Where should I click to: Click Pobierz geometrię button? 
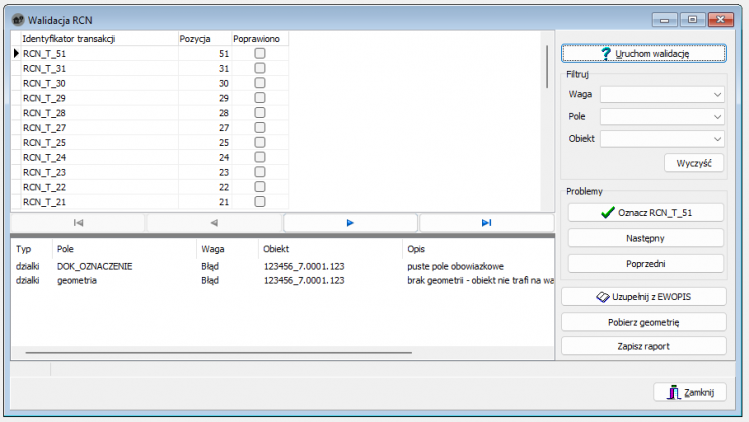click(x=643, y=322)
